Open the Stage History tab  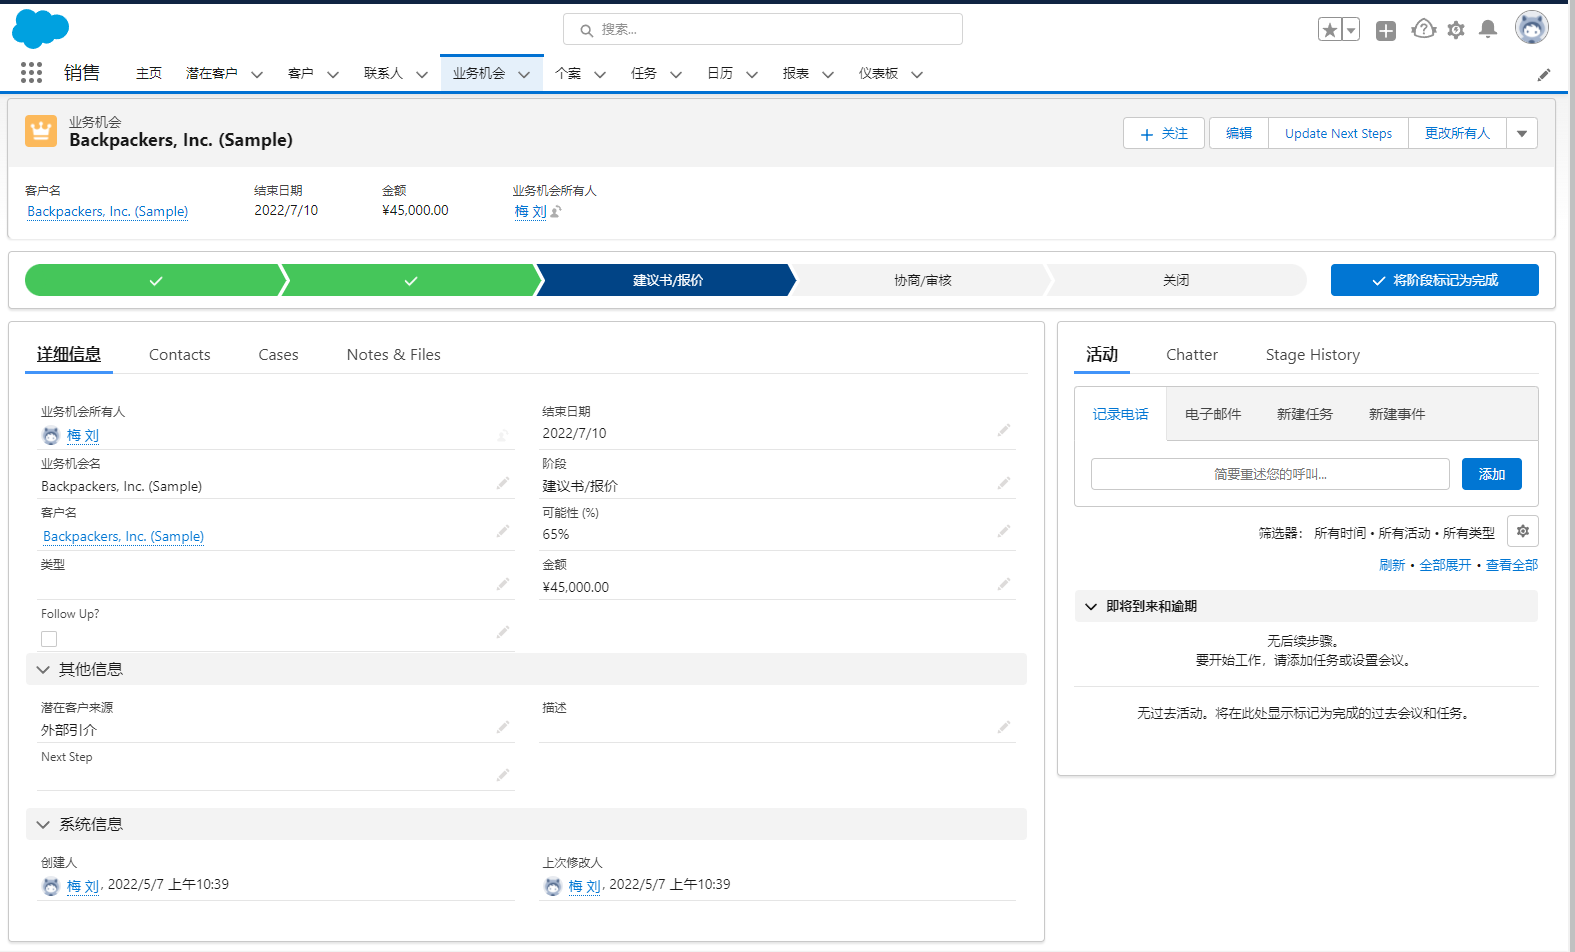(1313, 354)
